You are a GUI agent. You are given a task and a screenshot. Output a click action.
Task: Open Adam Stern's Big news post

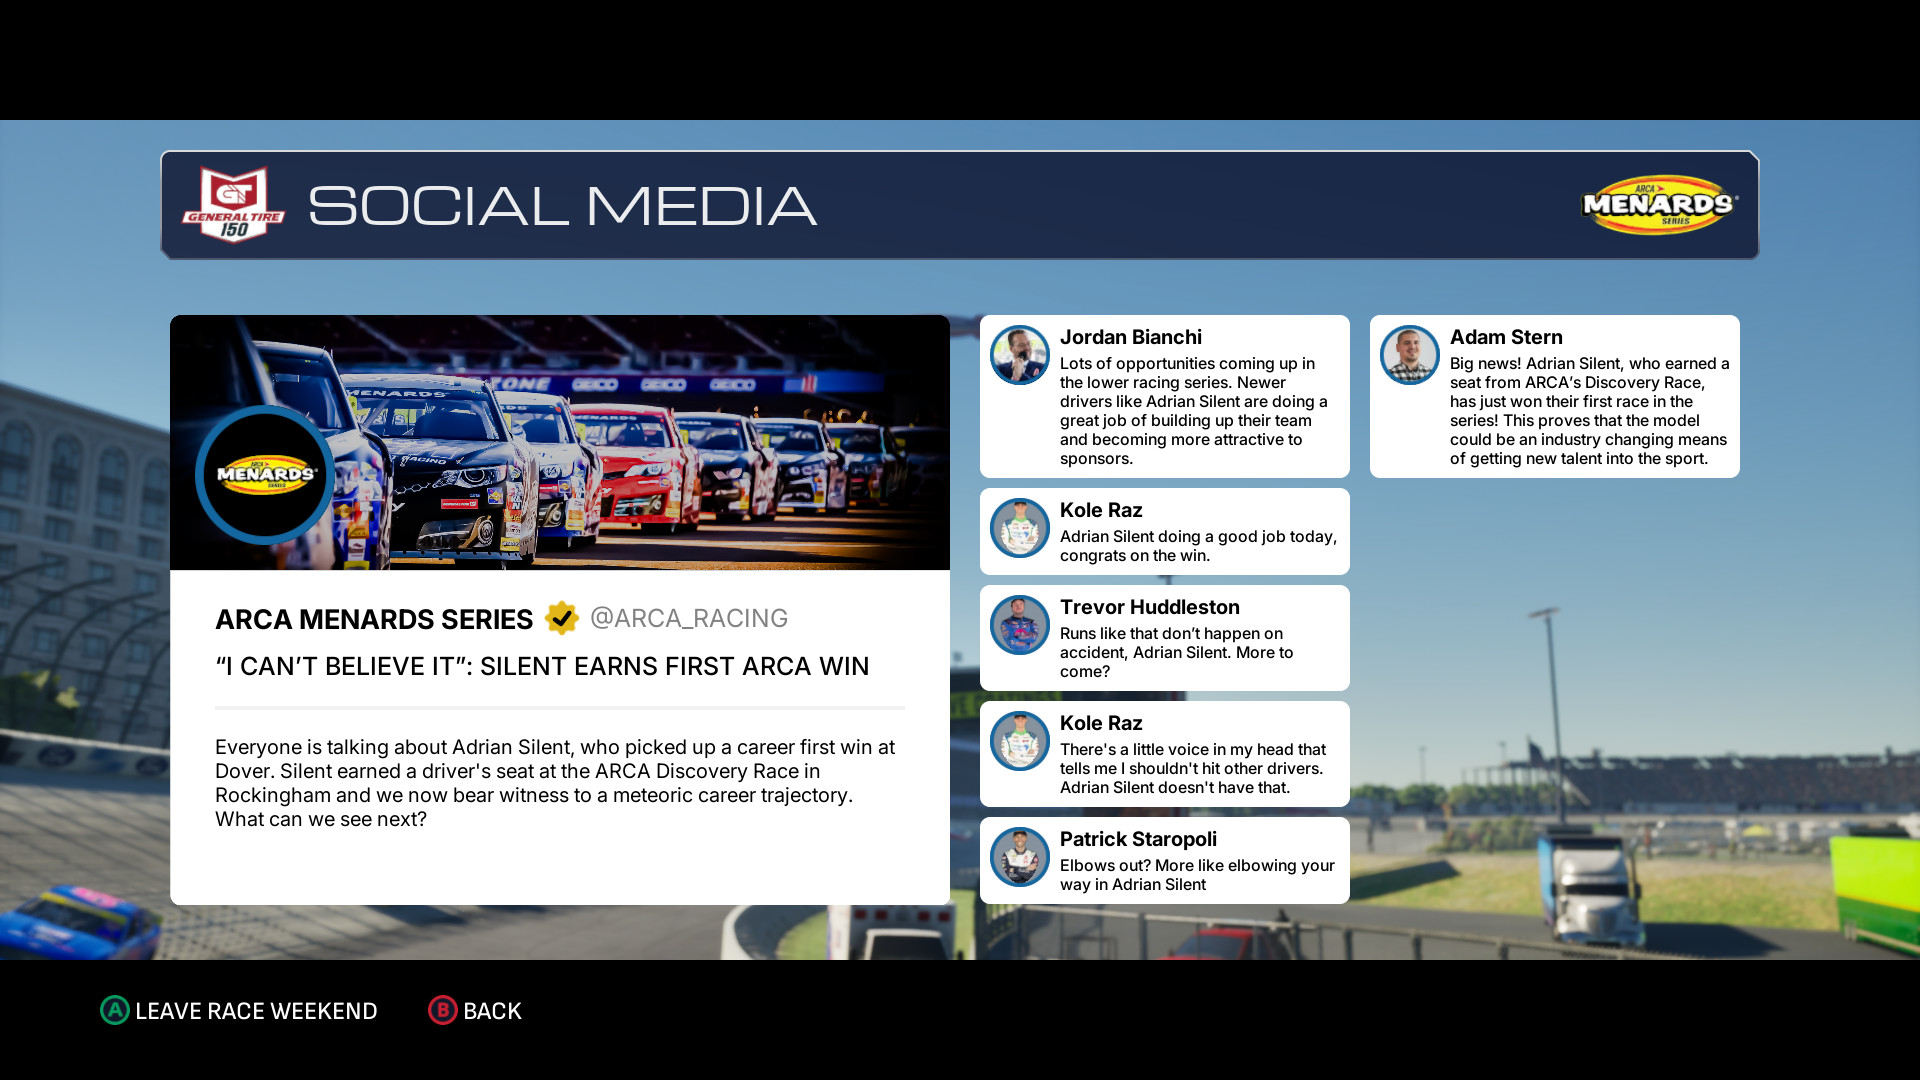coord(1588,411)
